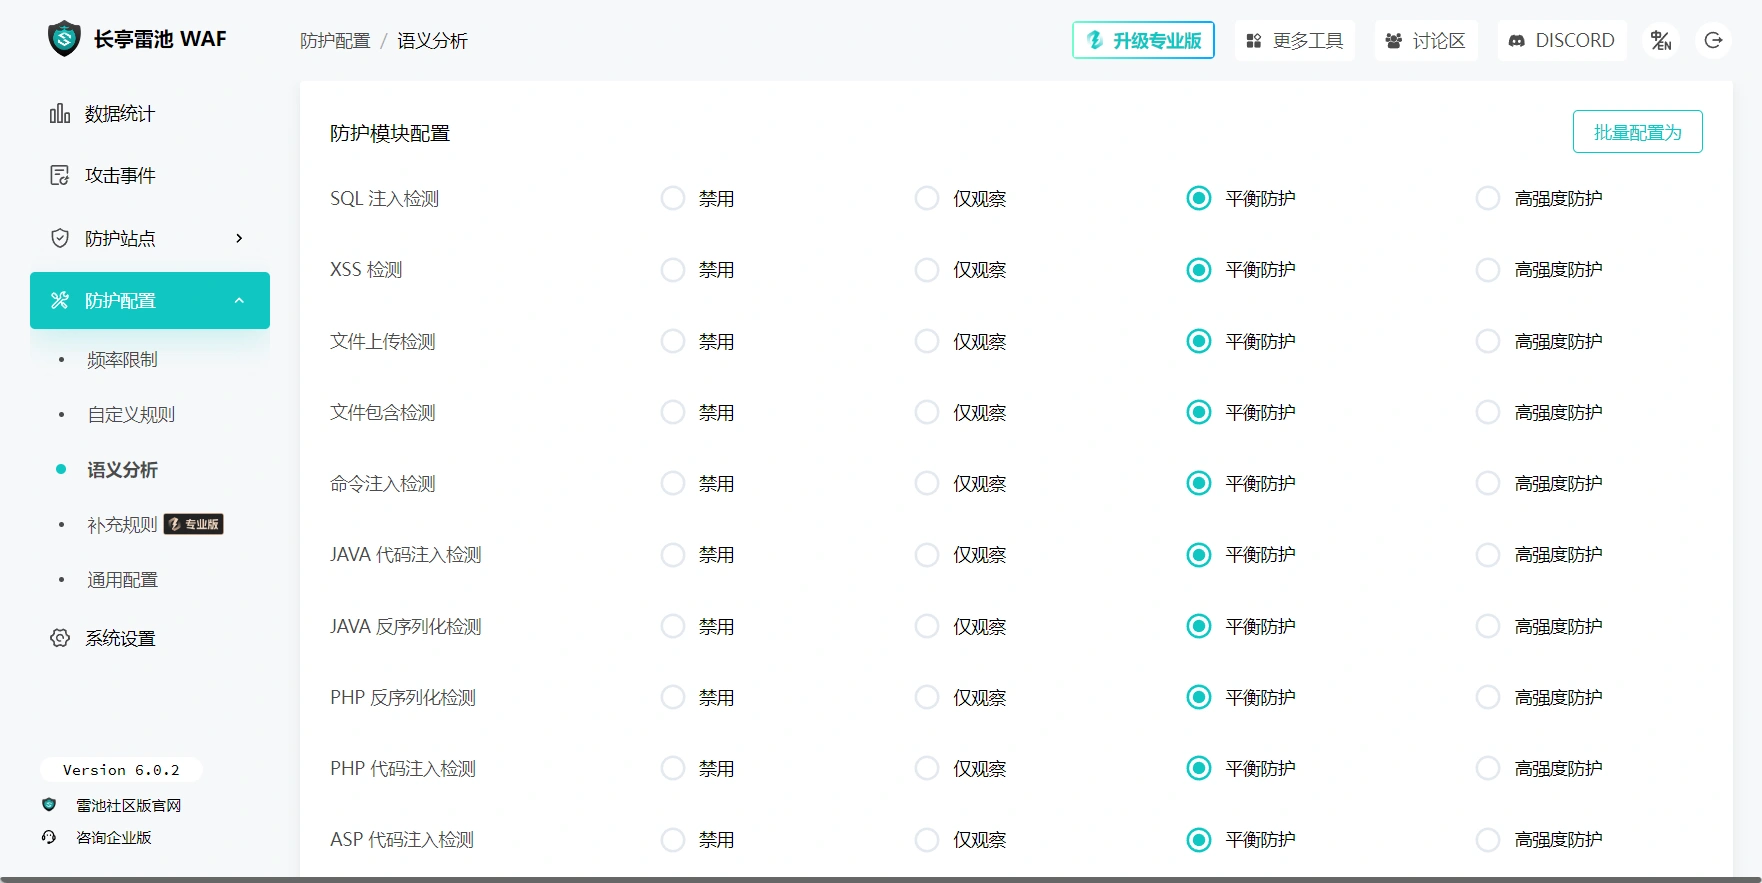Set 文件上传检测 to 仅观察

point(927,342)
